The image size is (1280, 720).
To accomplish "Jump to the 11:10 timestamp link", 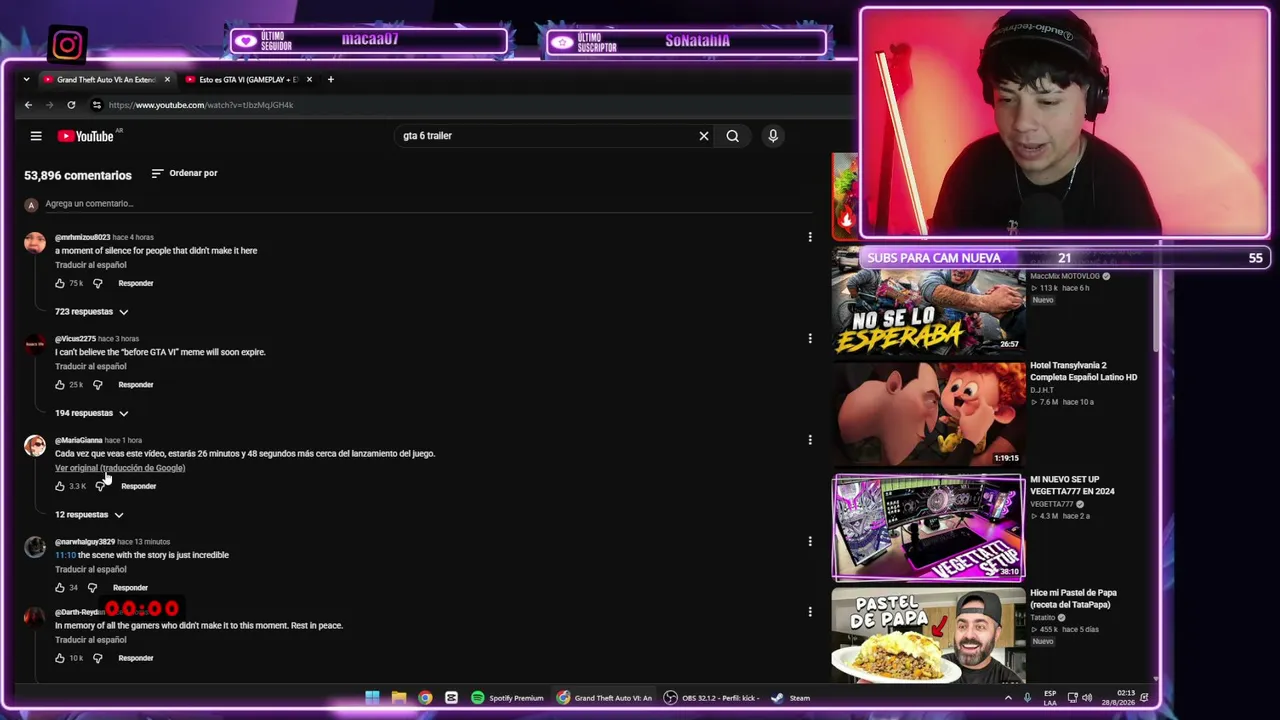I will click(x=65, y=555).
